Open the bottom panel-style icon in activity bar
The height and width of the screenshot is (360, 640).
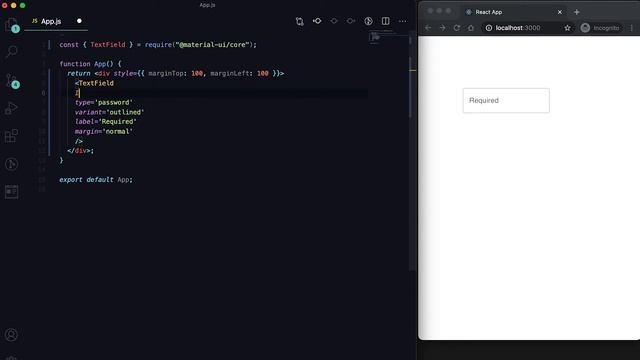point(11,191)
